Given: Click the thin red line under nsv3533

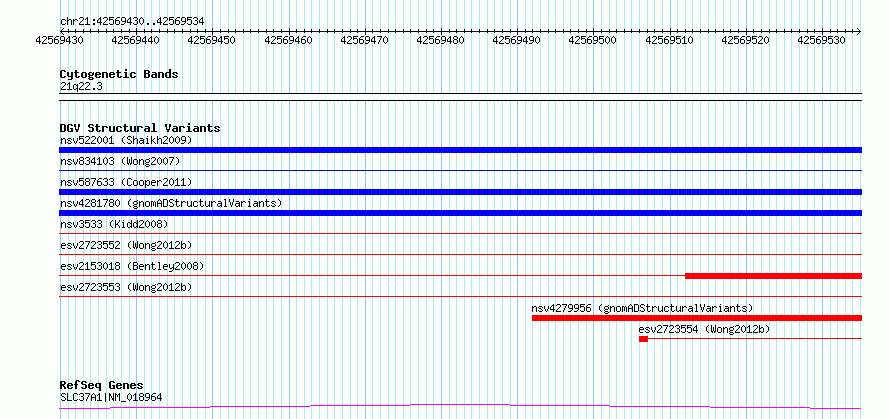Looking at the screenshot, I should [460, 233].
